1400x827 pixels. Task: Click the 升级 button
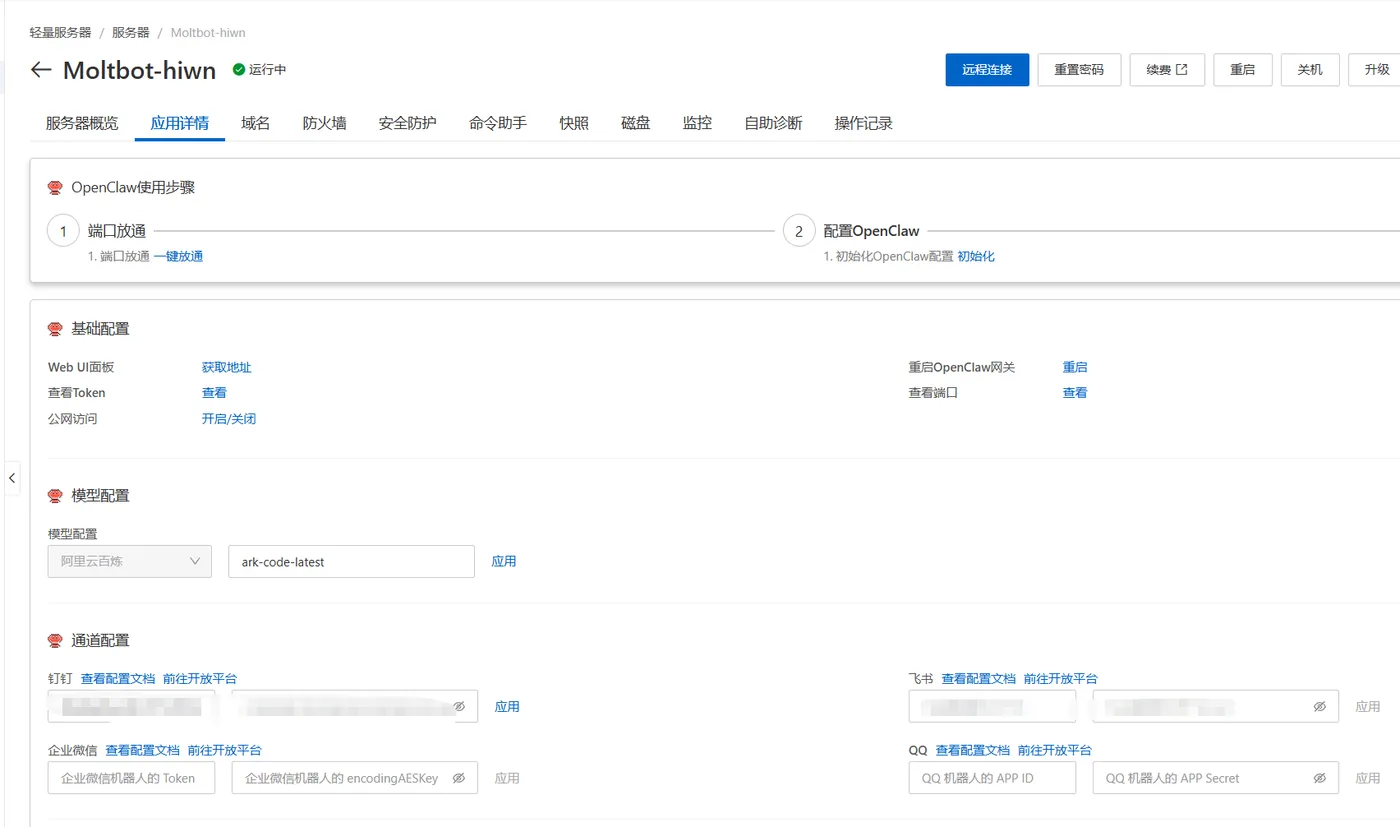point(1376,70)
